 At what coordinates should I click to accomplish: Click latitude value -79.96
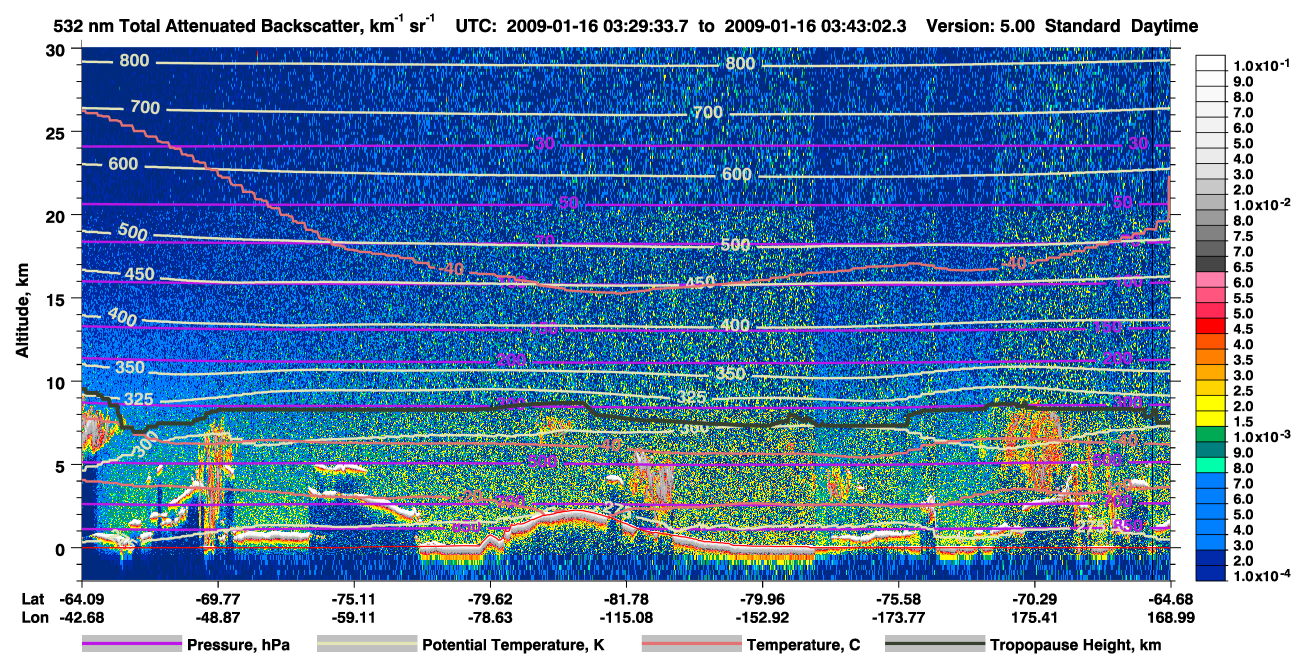[762, 598]
